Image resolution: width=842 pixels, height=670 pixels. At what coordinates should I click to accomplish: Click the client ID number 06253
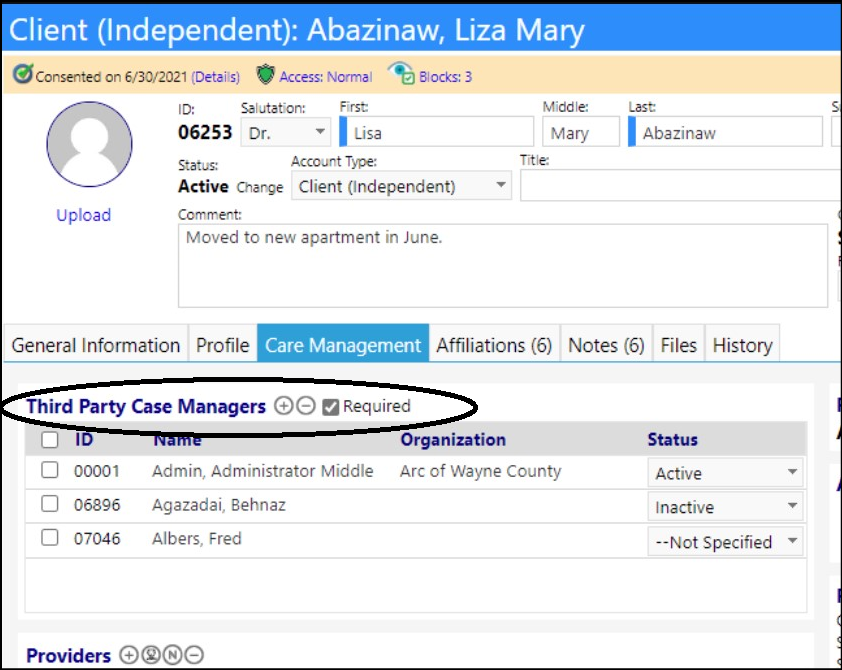coord(205,132)
